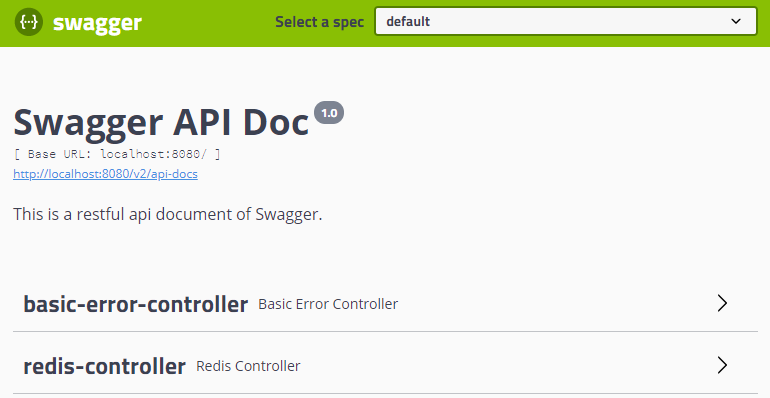This screenshot has width=770, height=398.
Task: Click the Swagger API Doc title heading
Action: [x=161, y=122]
